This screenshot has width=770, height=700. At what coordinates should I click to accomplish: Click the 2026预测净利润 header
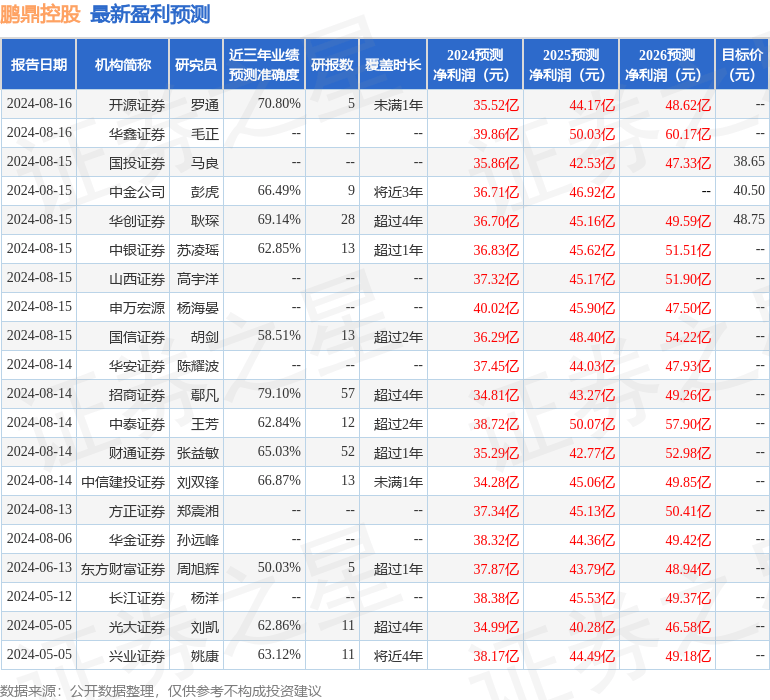click(667, 64)
